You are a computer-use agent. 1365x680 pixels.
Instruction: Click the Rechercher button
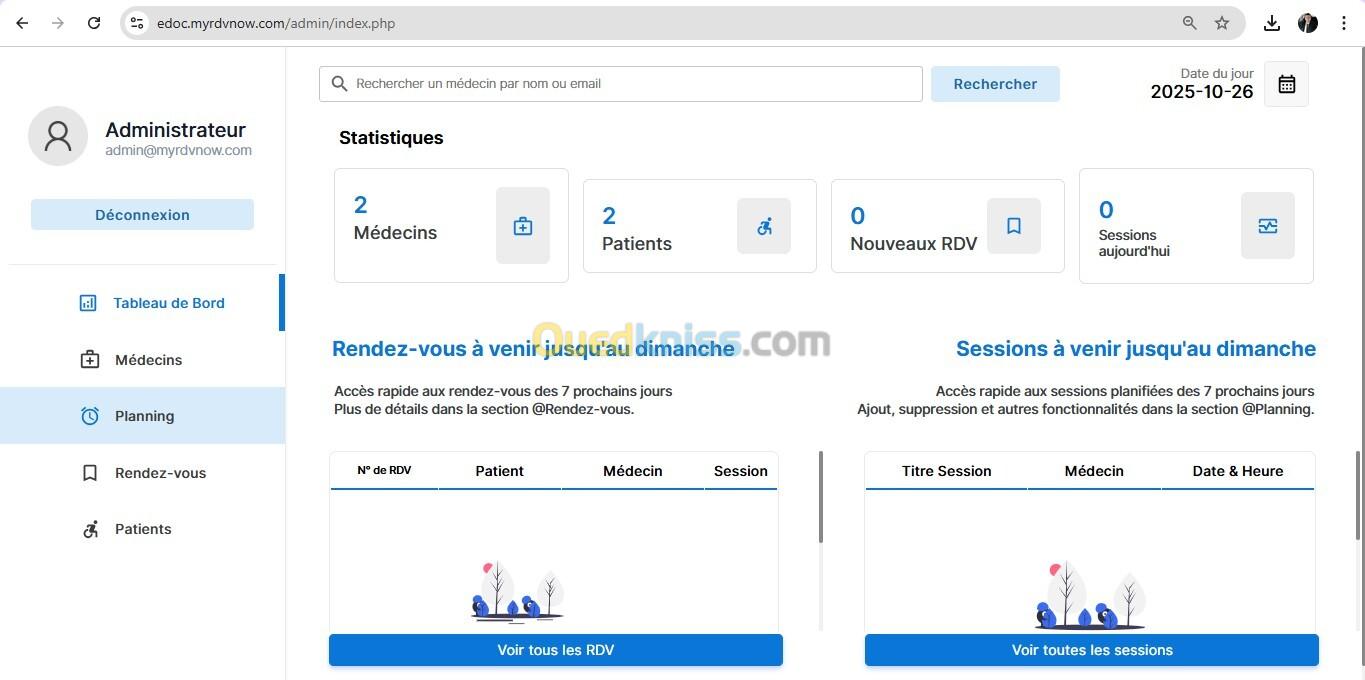pyautogui.click(x=994, y=84)
